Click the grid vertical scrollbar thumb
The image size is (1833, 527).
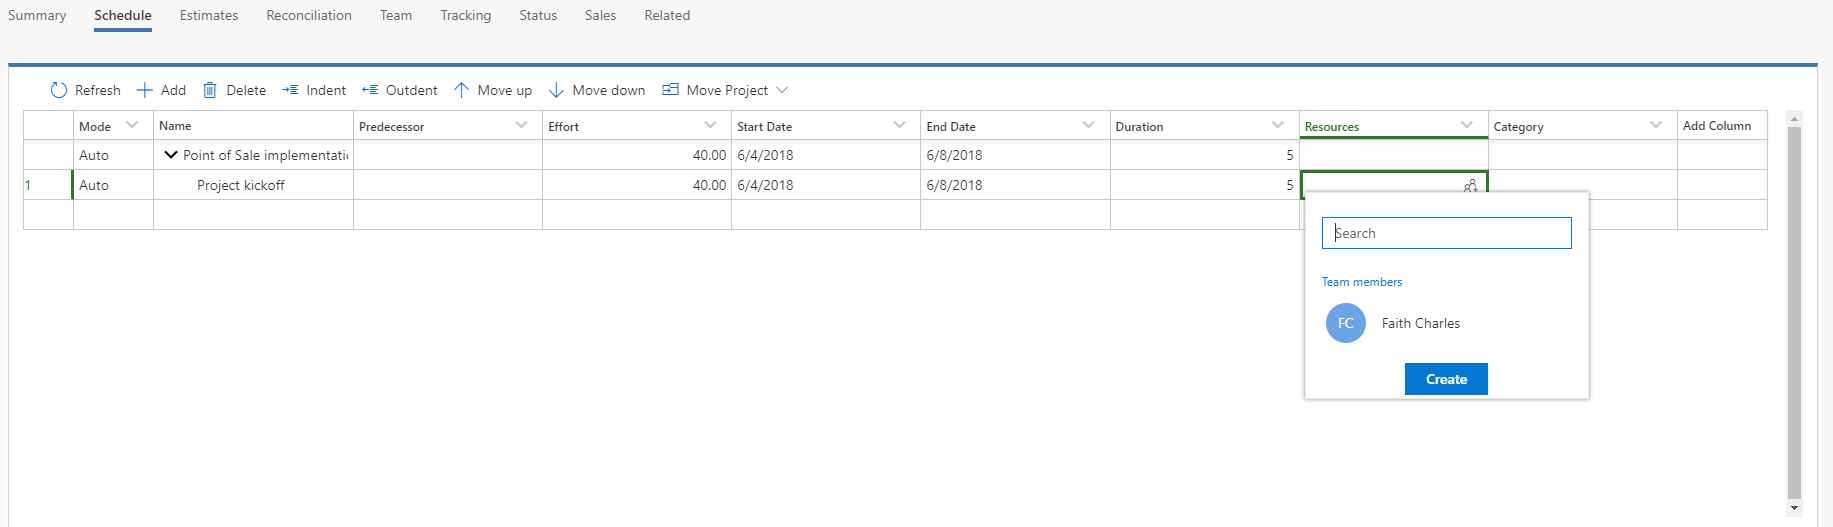click(1794, 312)
